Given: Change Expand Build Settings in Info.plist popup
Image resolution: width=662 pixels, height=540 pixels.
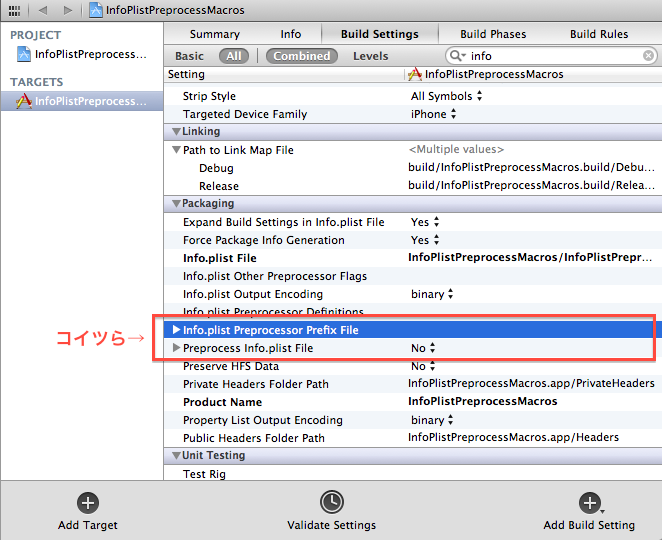Looking at the screenshot, I should tap(425, 222).
